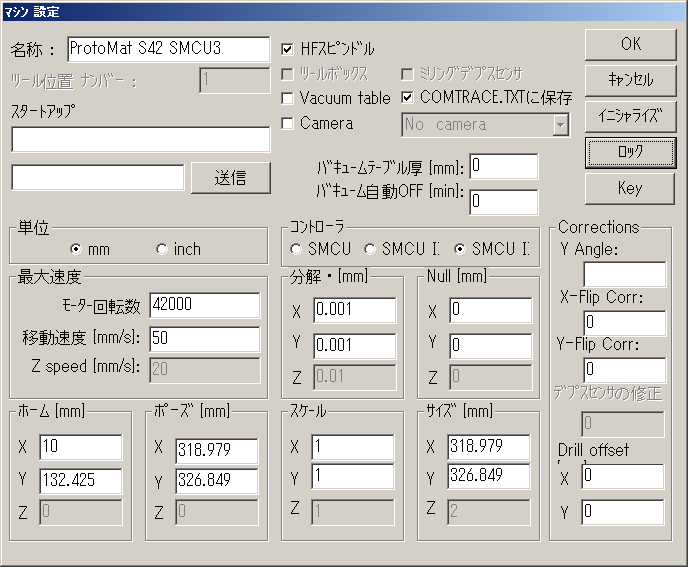Click the ポーズ X field showing 318.979
The height and width of the screenshot is (567, 688).
click(x=217, y=450)
